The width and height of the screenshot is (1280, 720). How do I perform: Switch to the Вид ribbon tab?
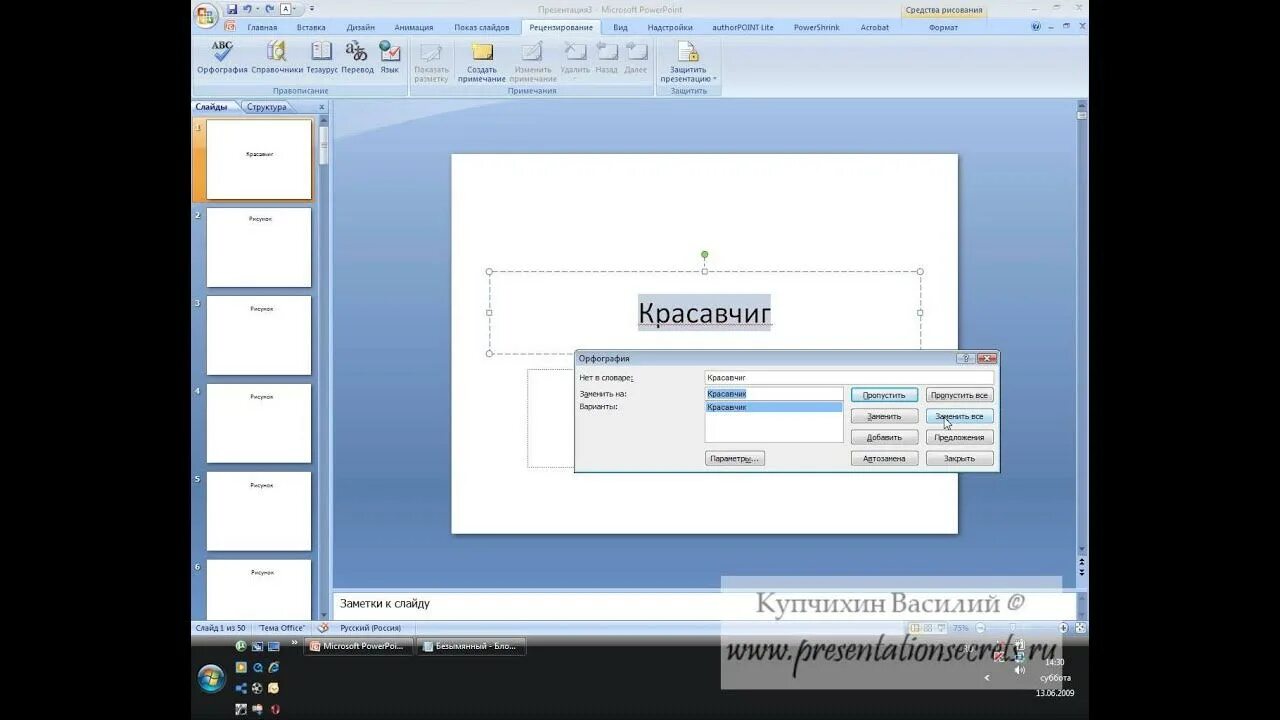coord(620,27)
